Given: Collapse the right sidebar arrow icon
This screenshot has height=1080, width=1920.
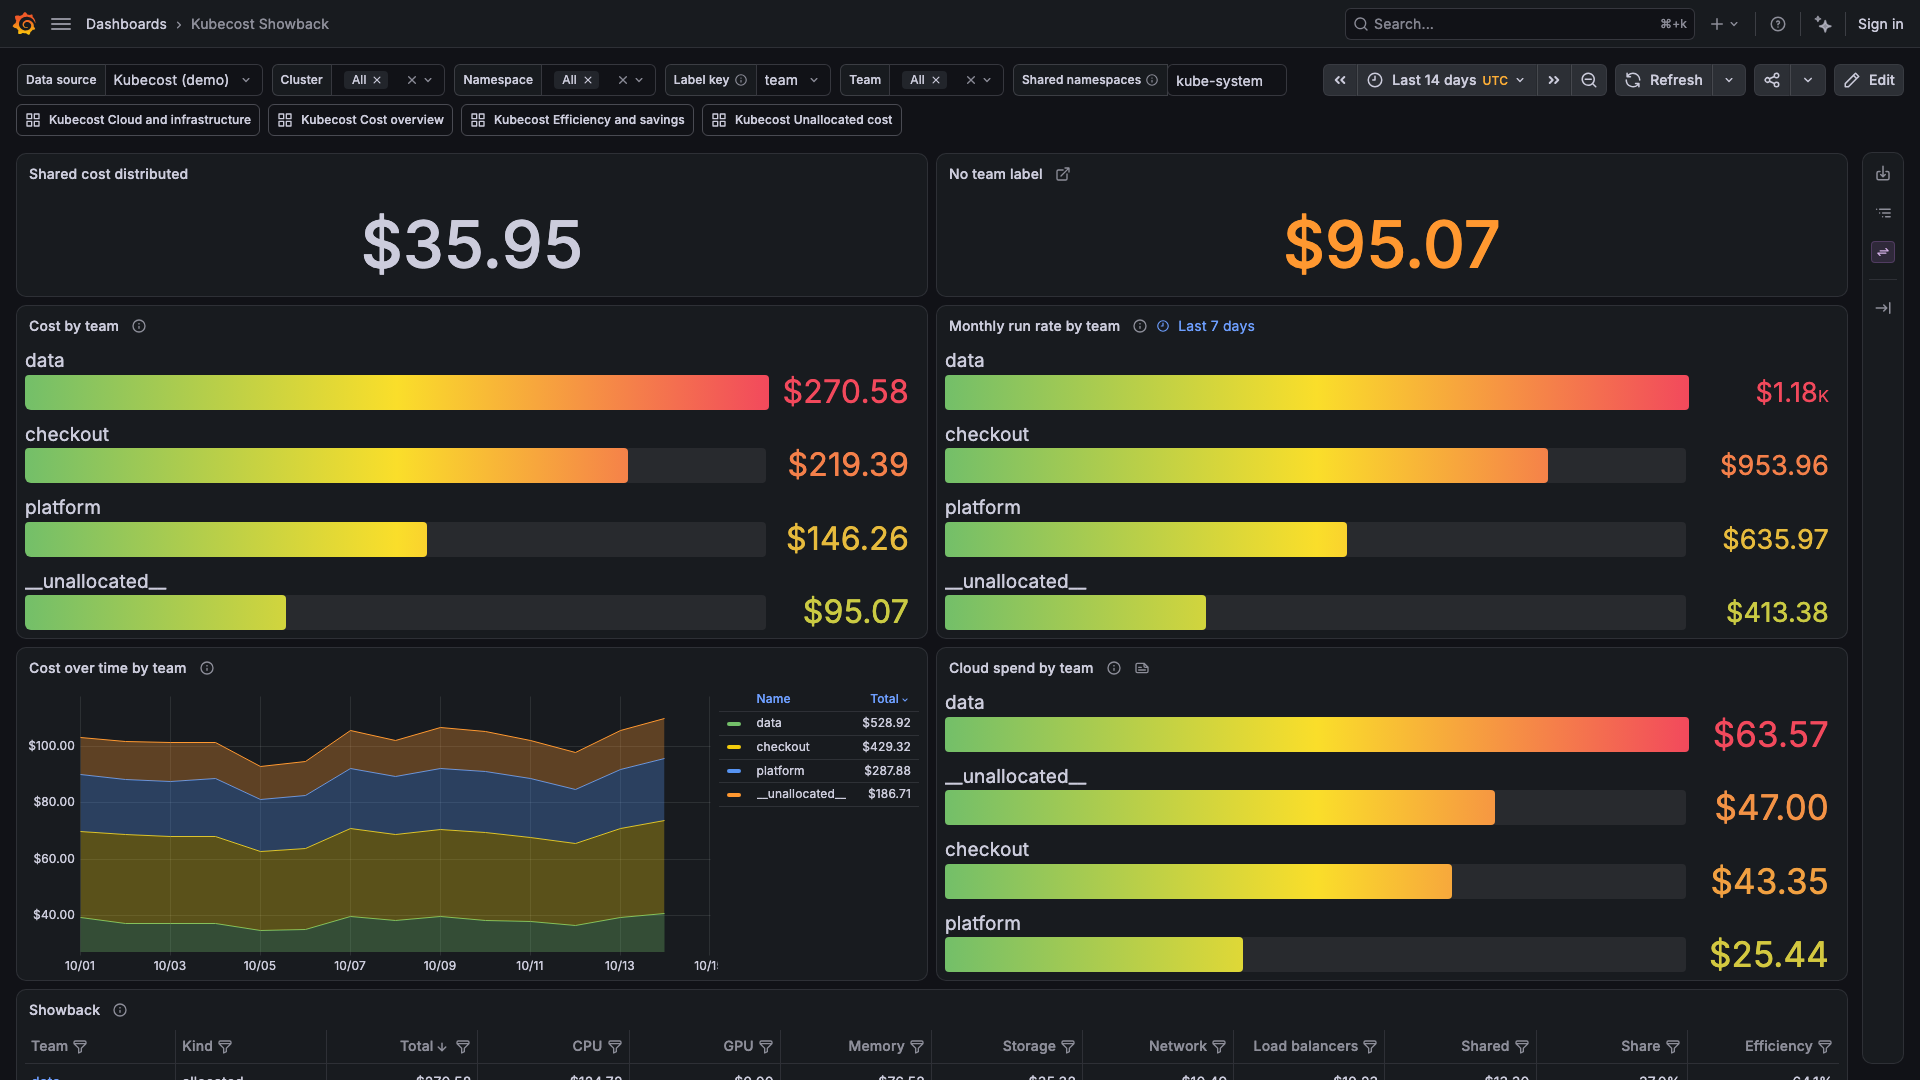Looking at the screenshot, I should 1883,308.
